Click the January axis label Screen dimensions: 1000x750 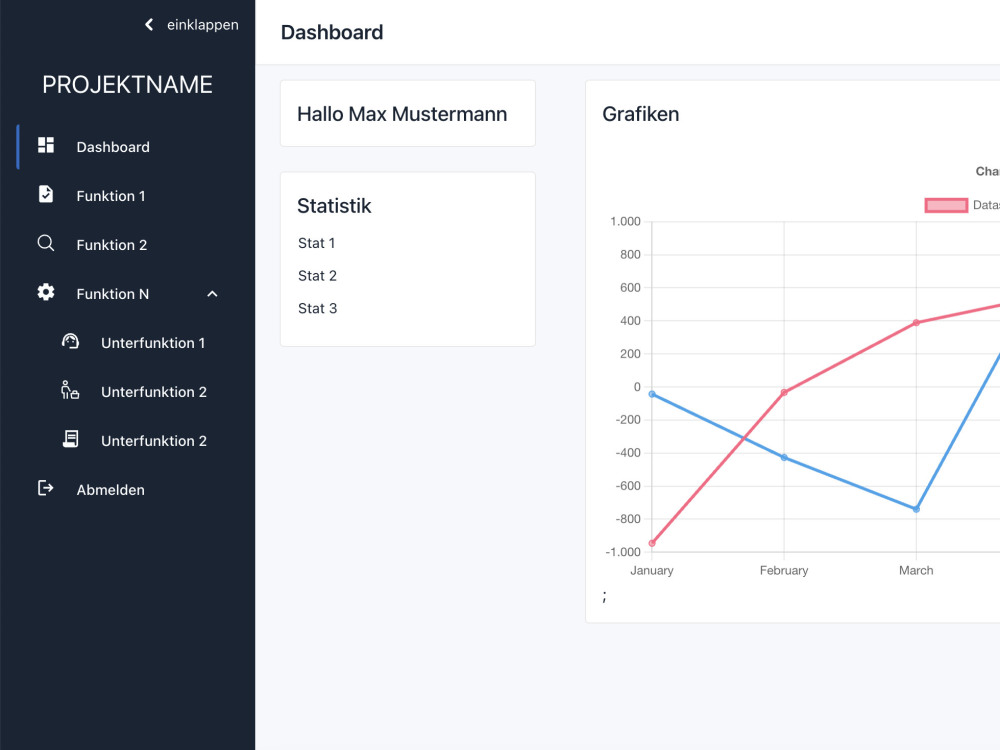click(652, 570)
